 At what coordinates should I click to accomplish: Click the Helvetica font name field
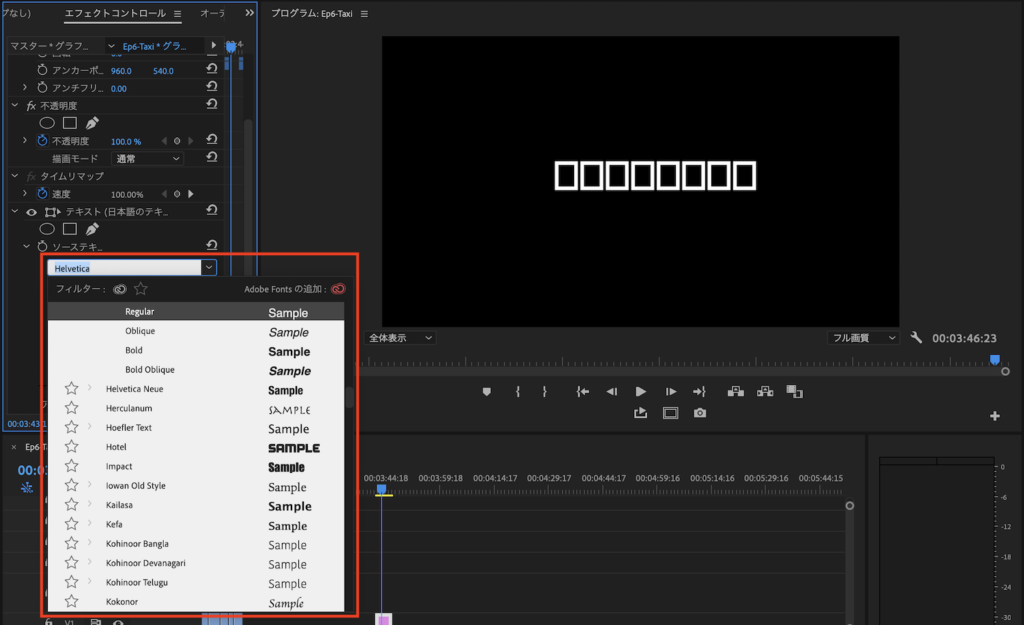point(124,268)
